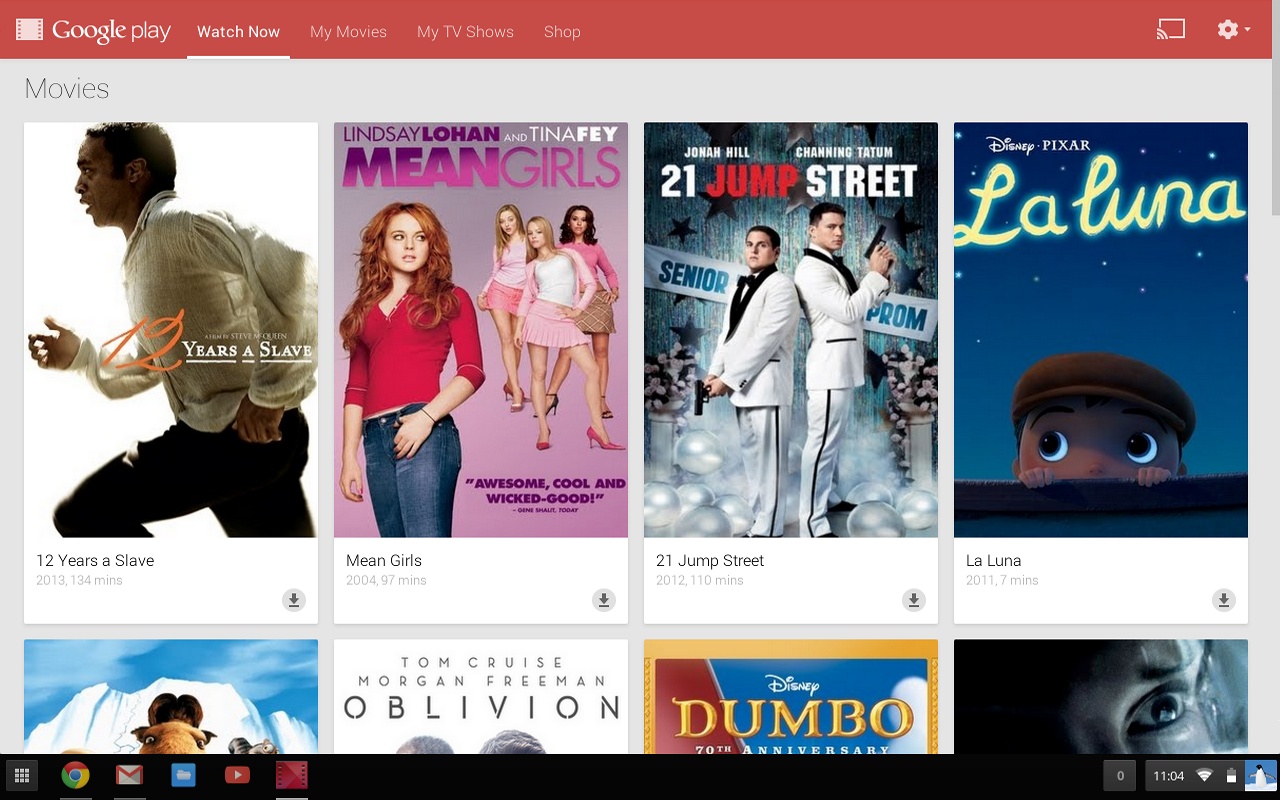This screenshot has height=800, width=1280.
Task: Download the Mean Girls movie
Action: tap(603, 600)
